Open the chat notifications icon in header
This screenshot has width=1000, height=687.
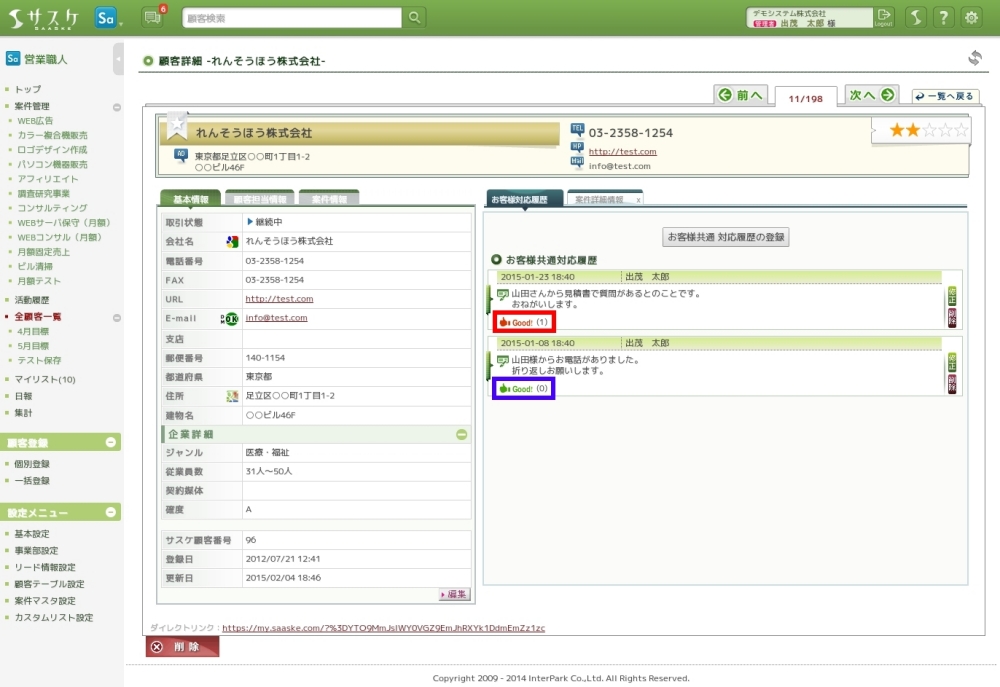(153, 17)
